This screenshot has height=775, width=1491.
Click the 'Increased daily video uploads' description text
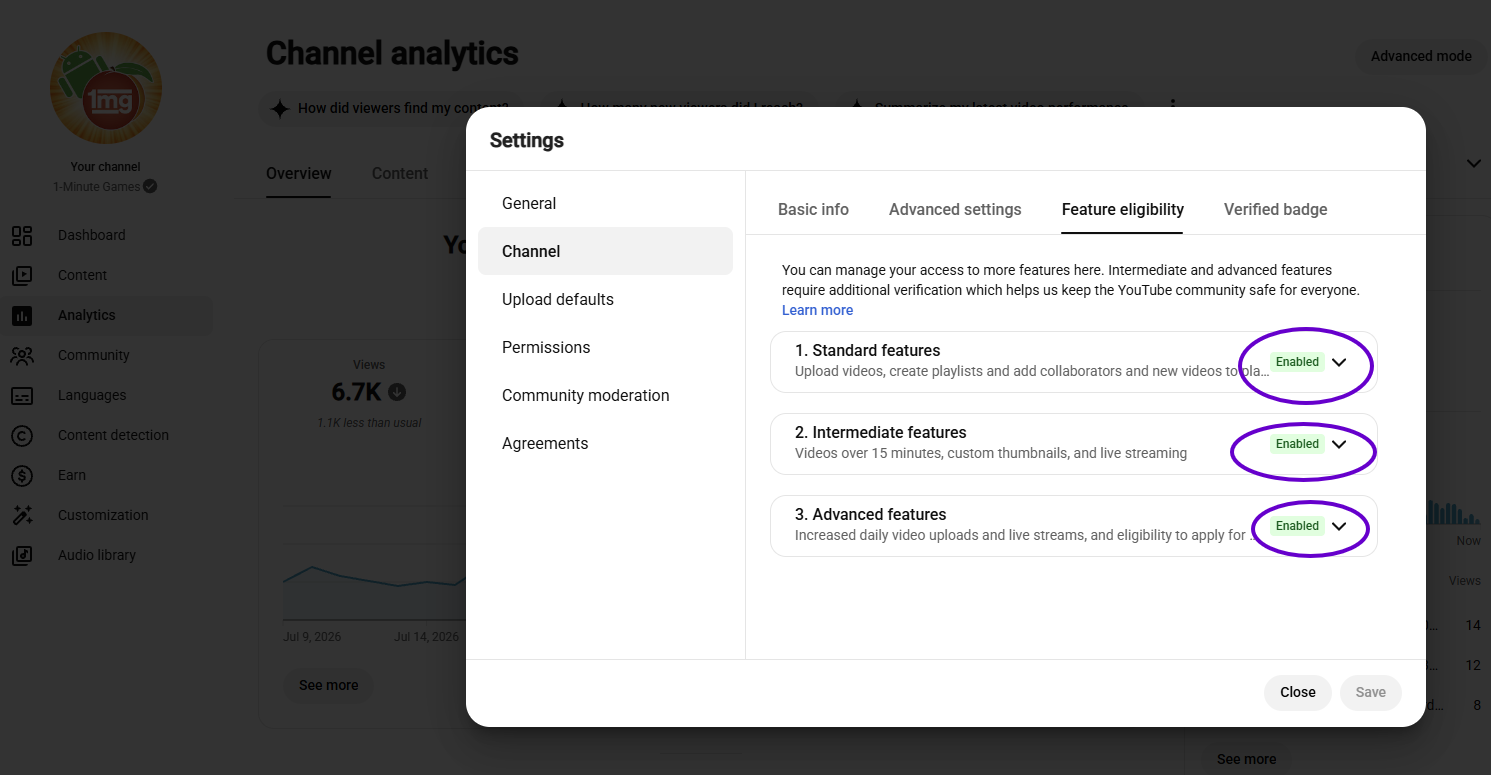click(x=1025, y=535)
